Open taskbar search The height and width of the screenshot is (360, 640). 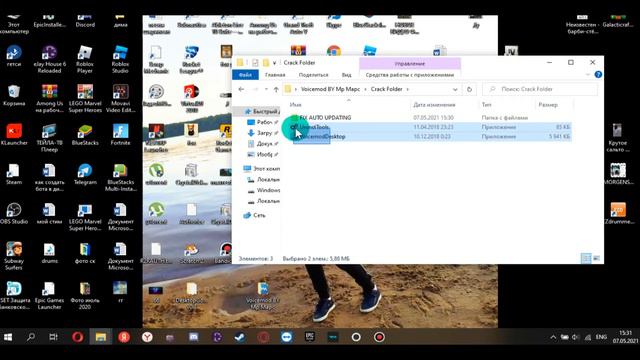pos(31,337)
